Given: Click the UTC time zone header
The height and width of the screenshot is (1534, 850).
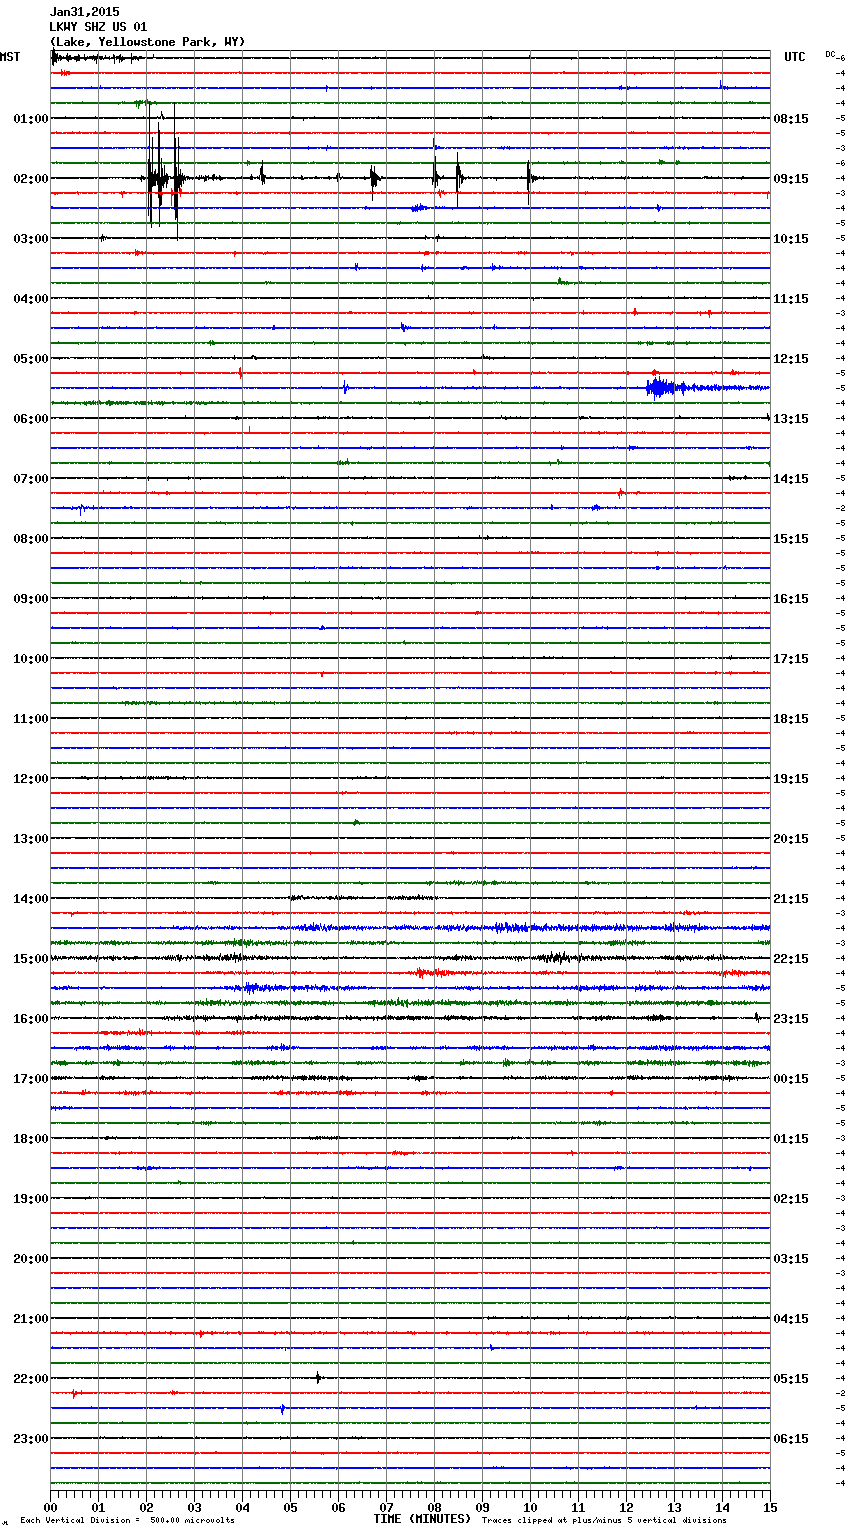Looking at the screenshot, I should click(x=795, y=57).
